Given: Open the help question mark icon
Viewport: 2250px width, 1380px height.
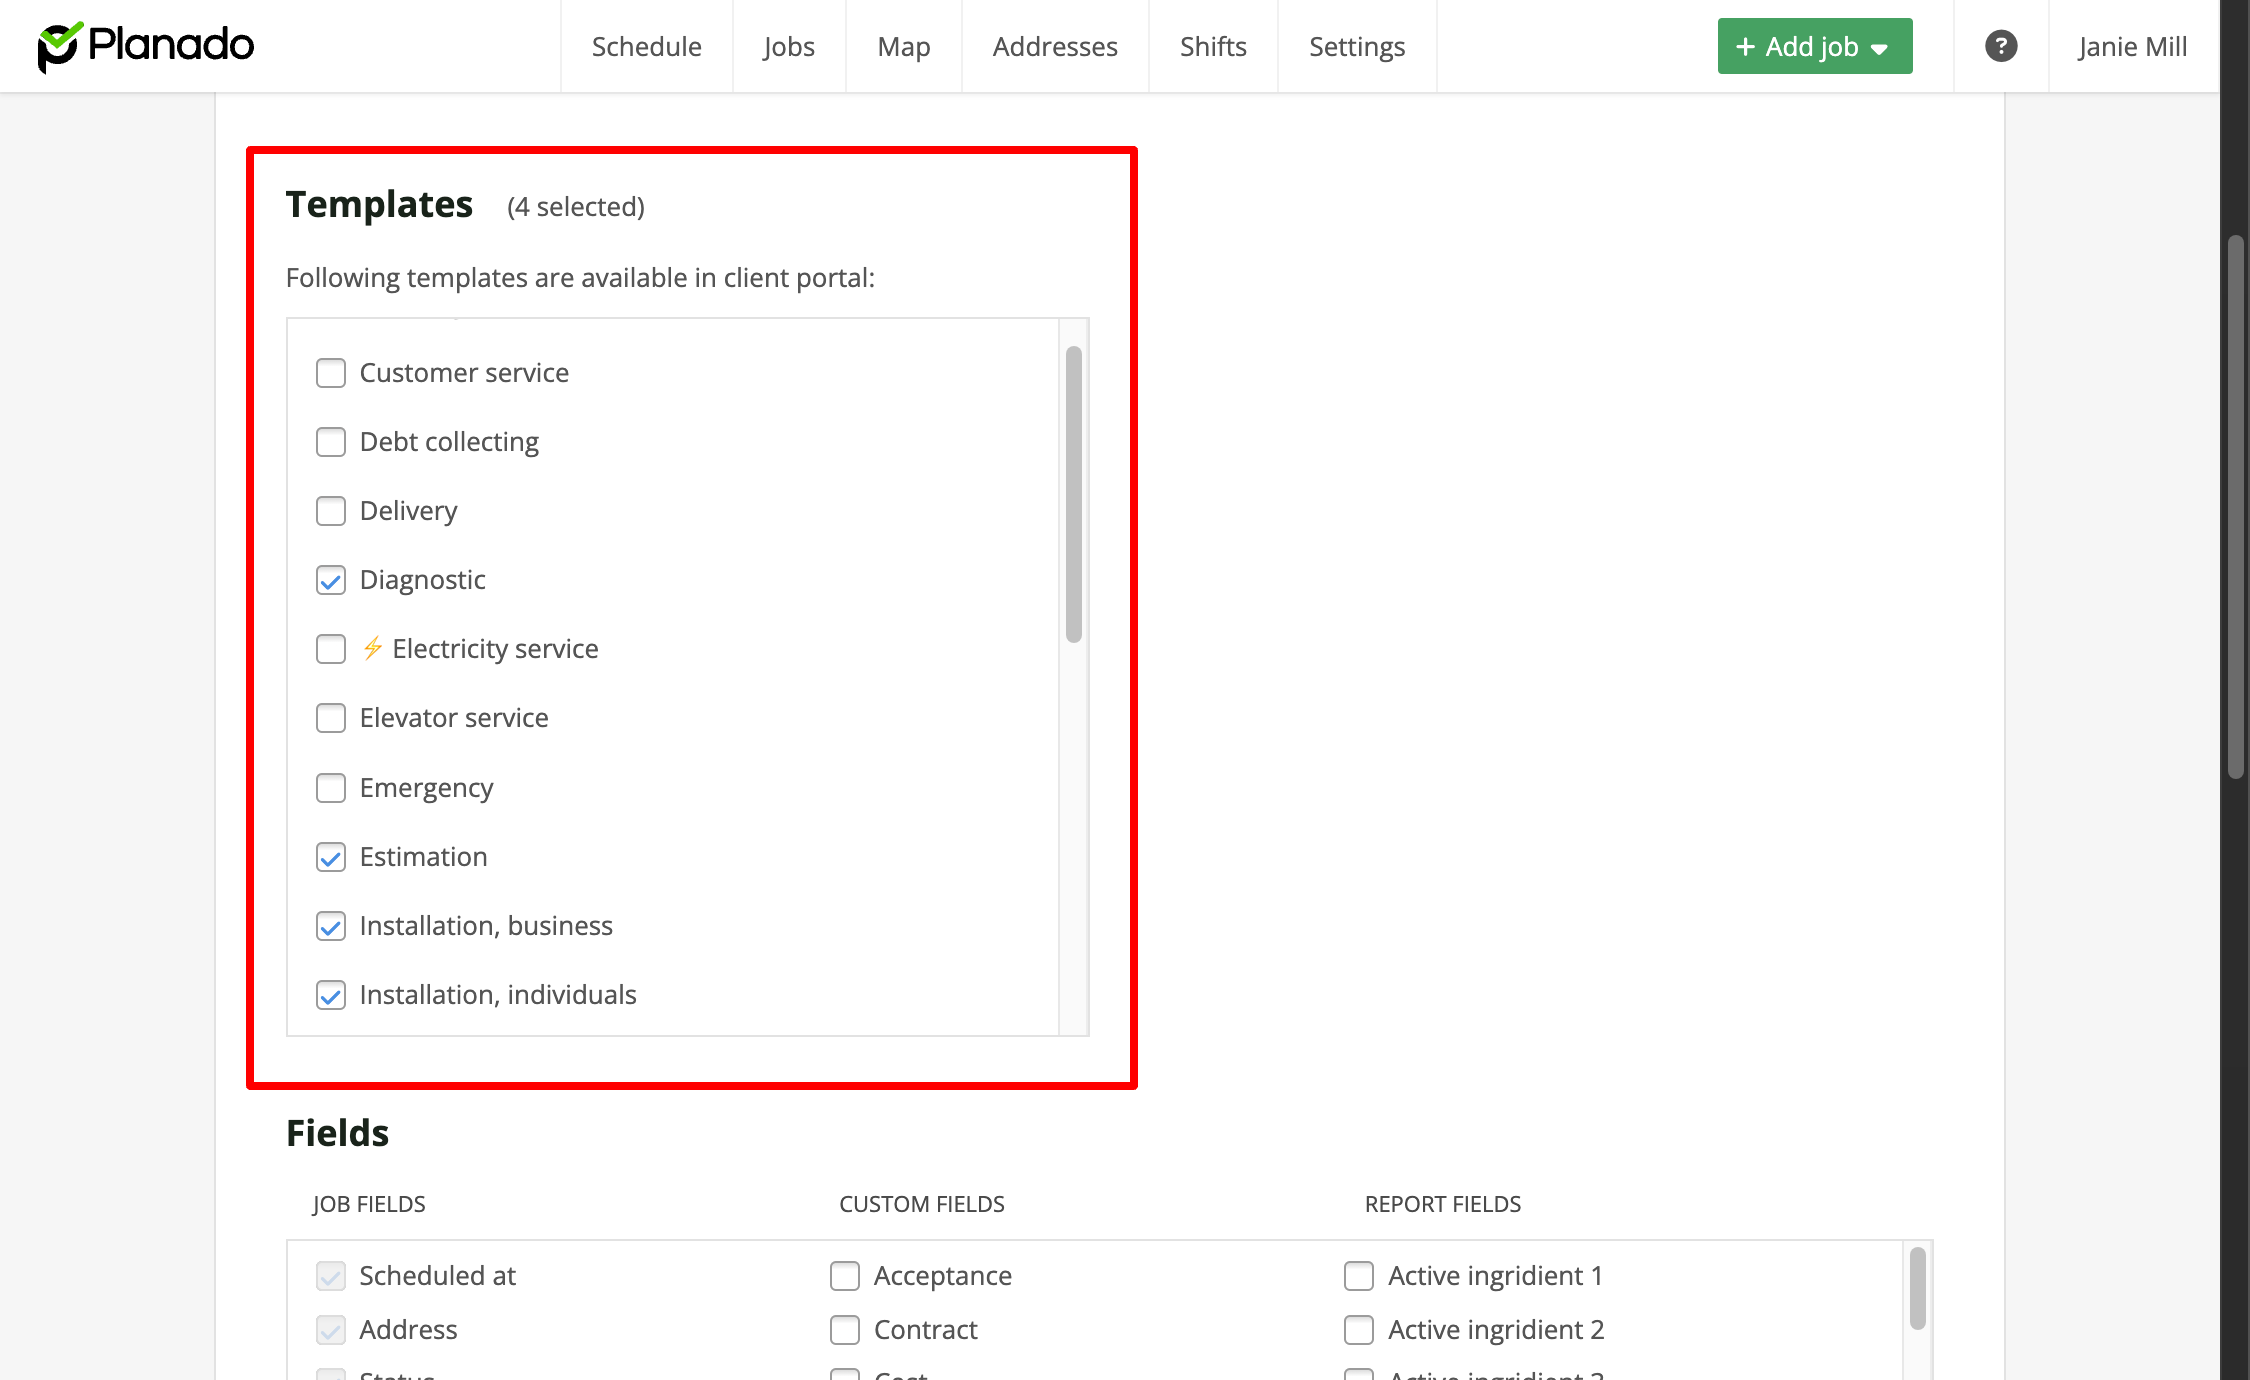Looking at the screenshot, I should (x=2000, y=46).
